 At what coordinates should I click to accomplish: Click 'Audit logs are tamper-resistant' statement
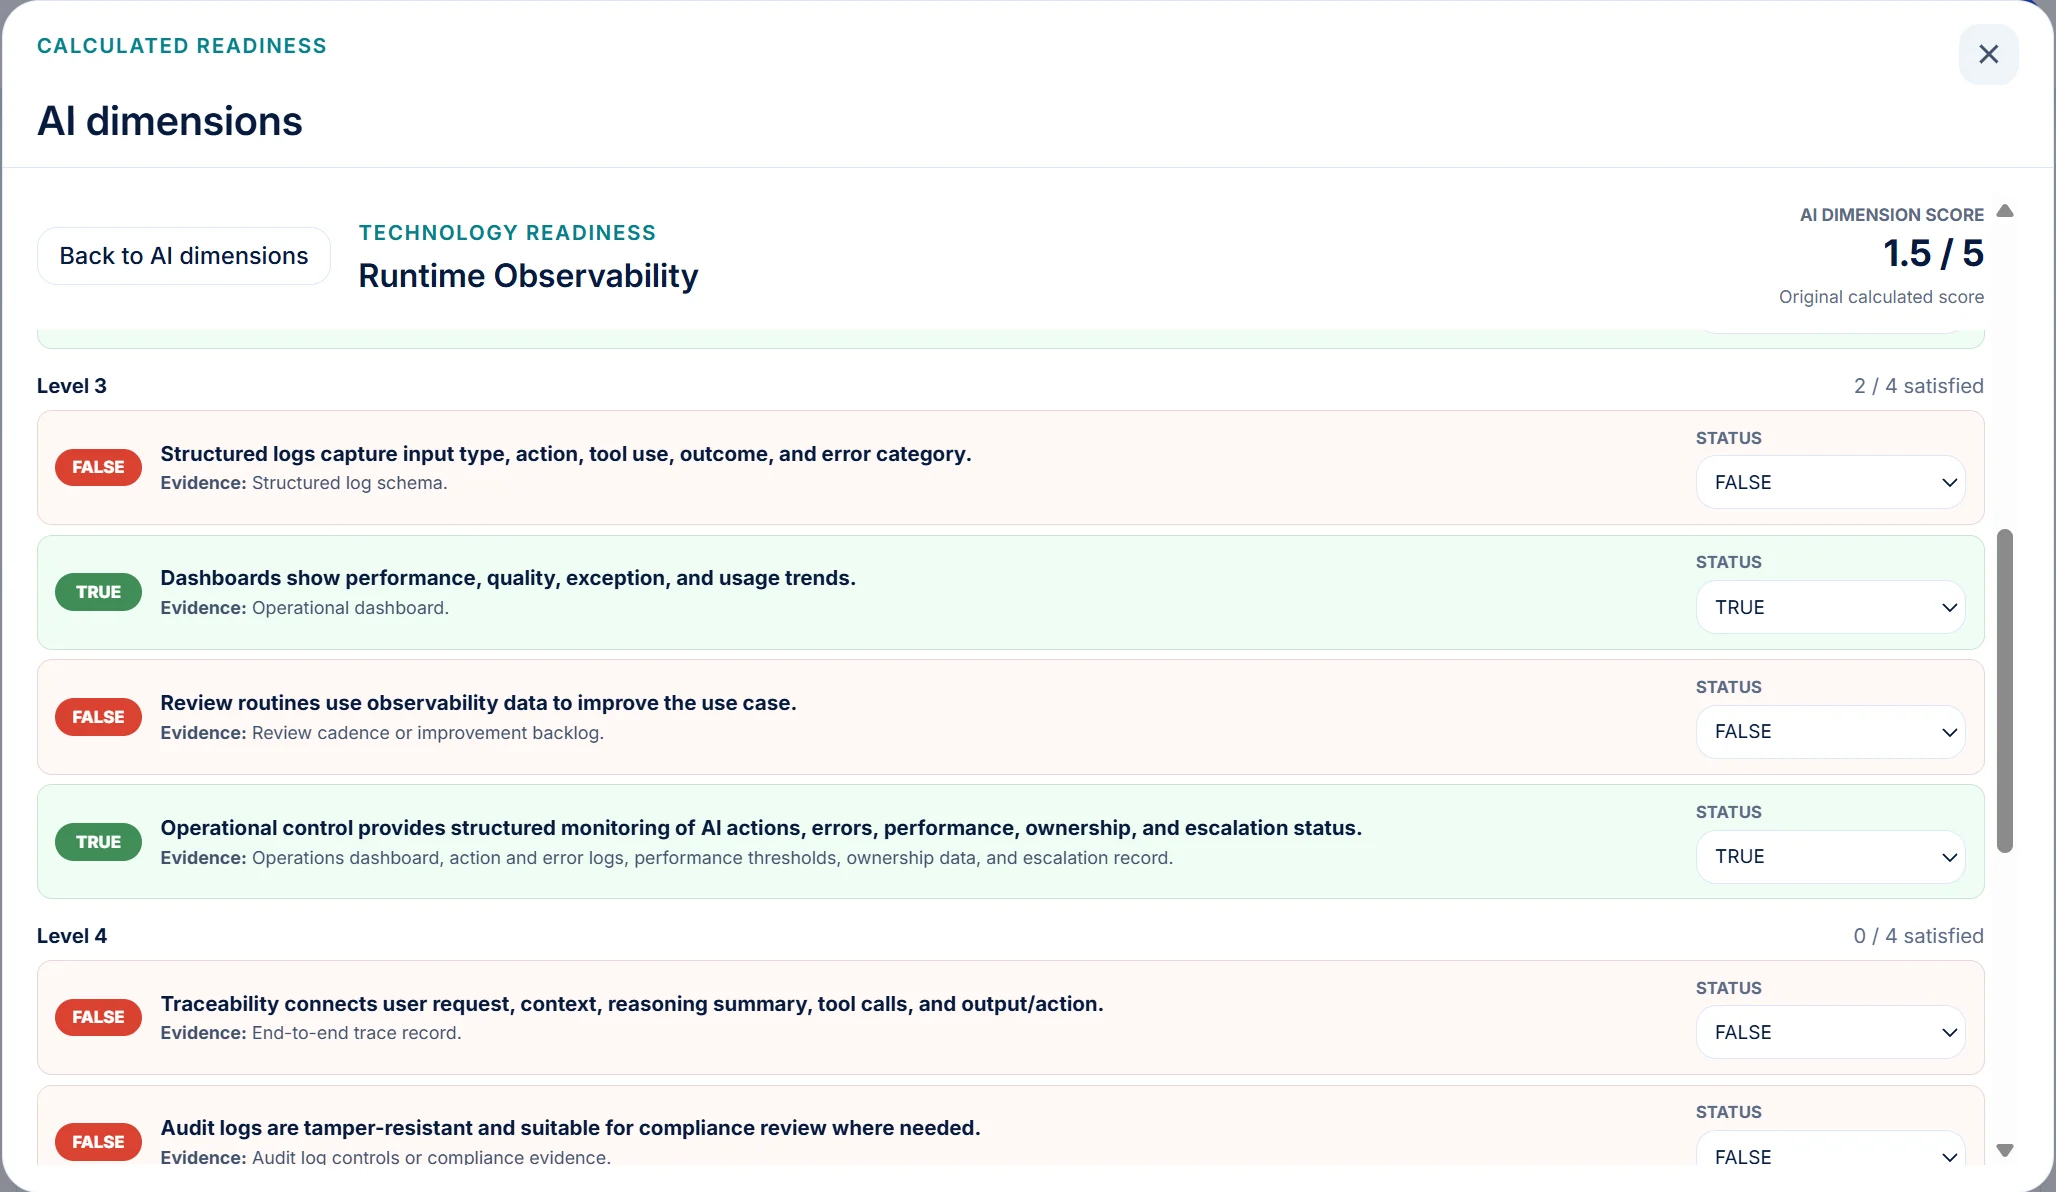570,1128
